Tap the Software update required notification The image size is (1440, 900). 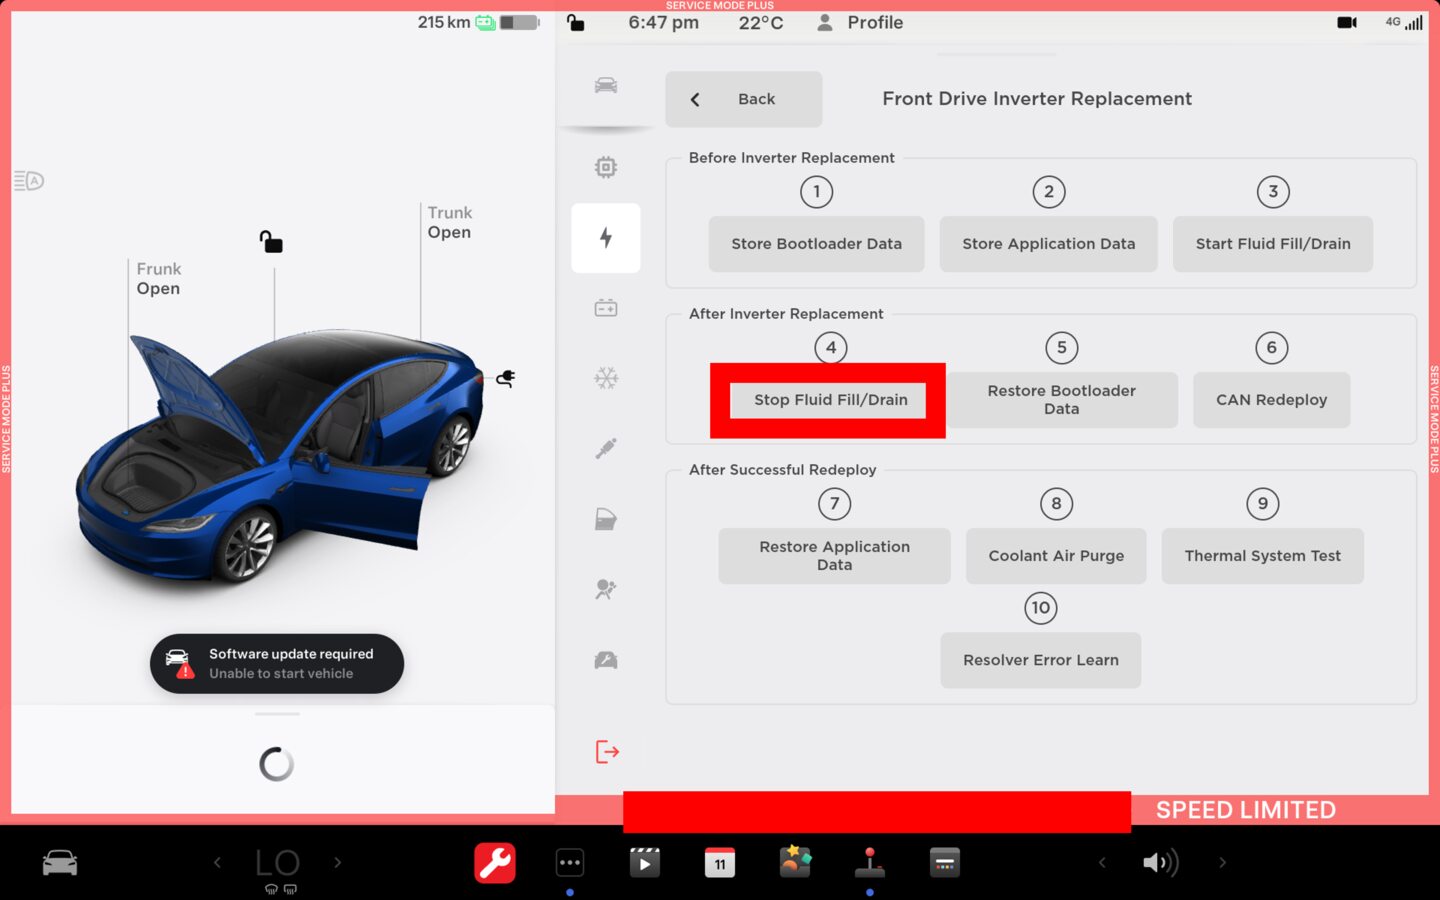point(277,663)
